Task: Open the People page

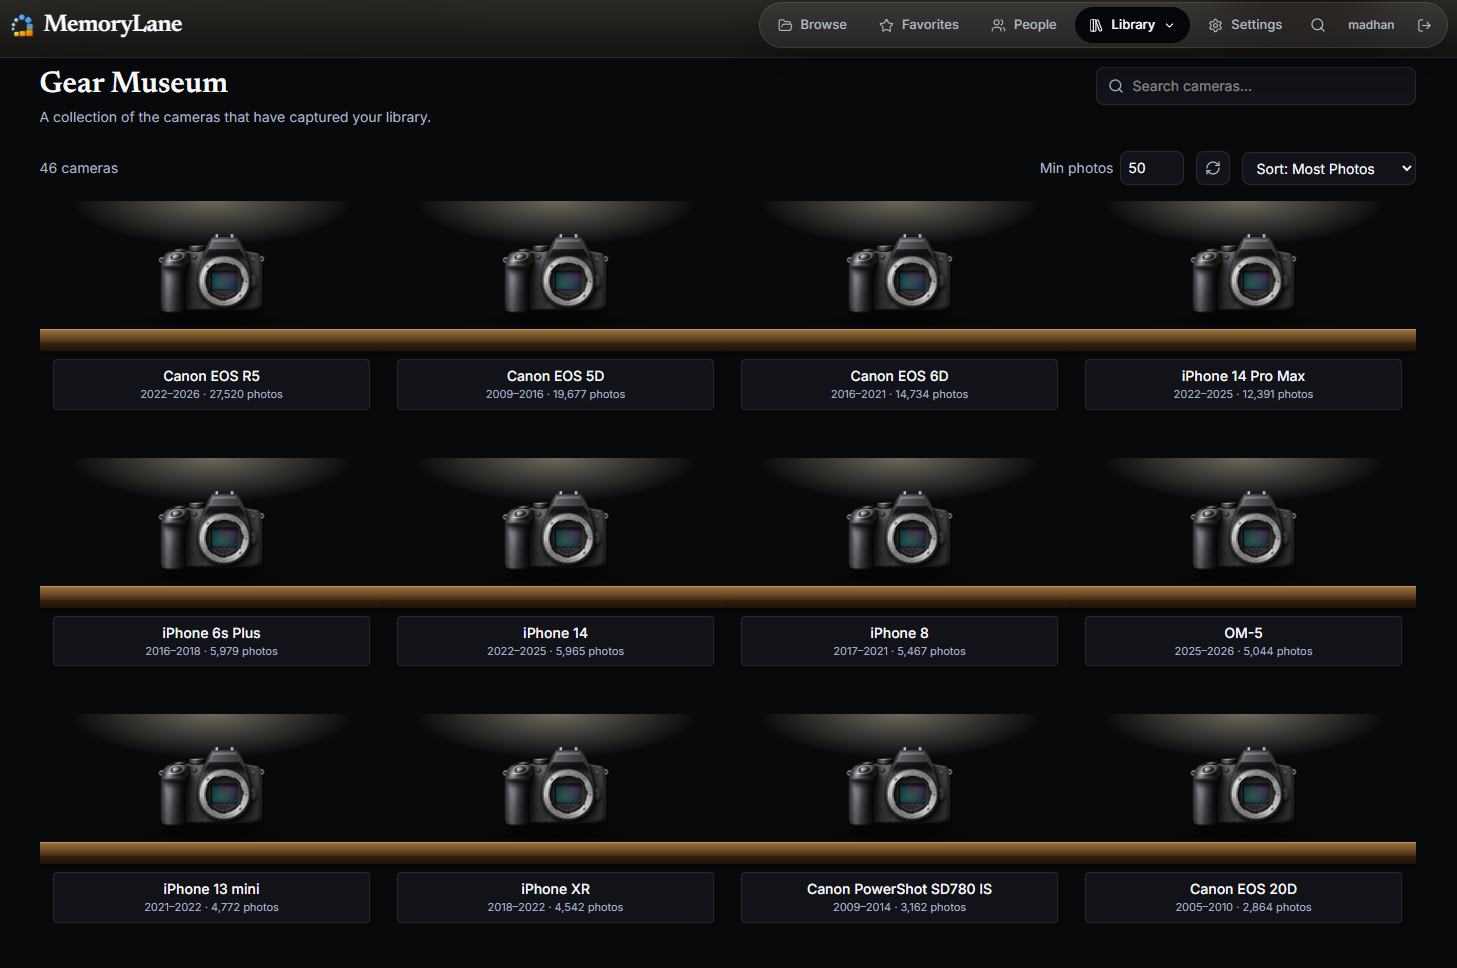Action: click(x=1024, y=25)
